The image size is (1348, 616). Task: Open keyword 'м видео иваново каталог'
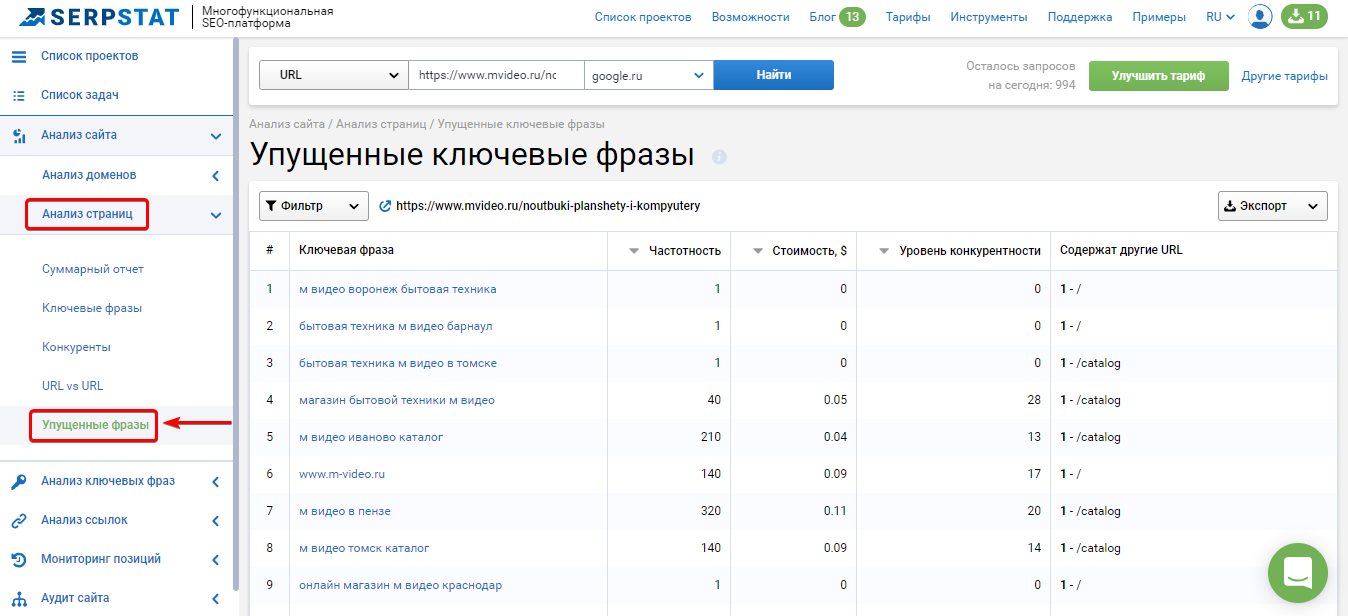(371, 437)
